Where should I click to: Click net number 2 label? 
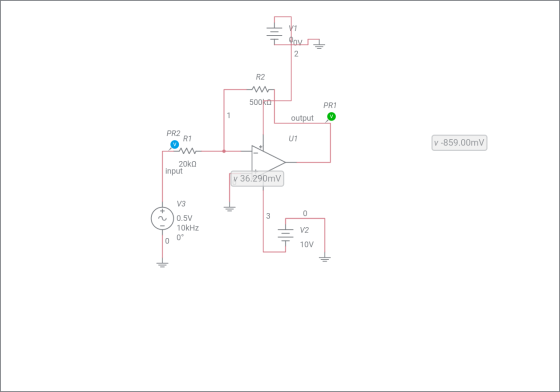pyautogui.click(x=296, y=54)
